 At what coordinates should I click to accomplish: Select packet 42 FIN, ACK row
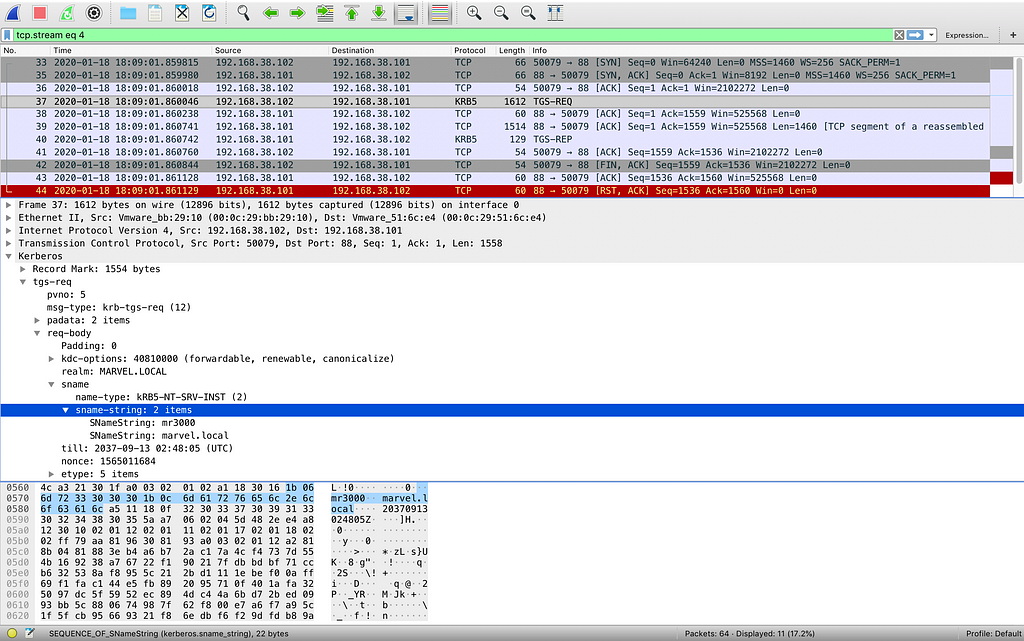[x=495, y=165]
